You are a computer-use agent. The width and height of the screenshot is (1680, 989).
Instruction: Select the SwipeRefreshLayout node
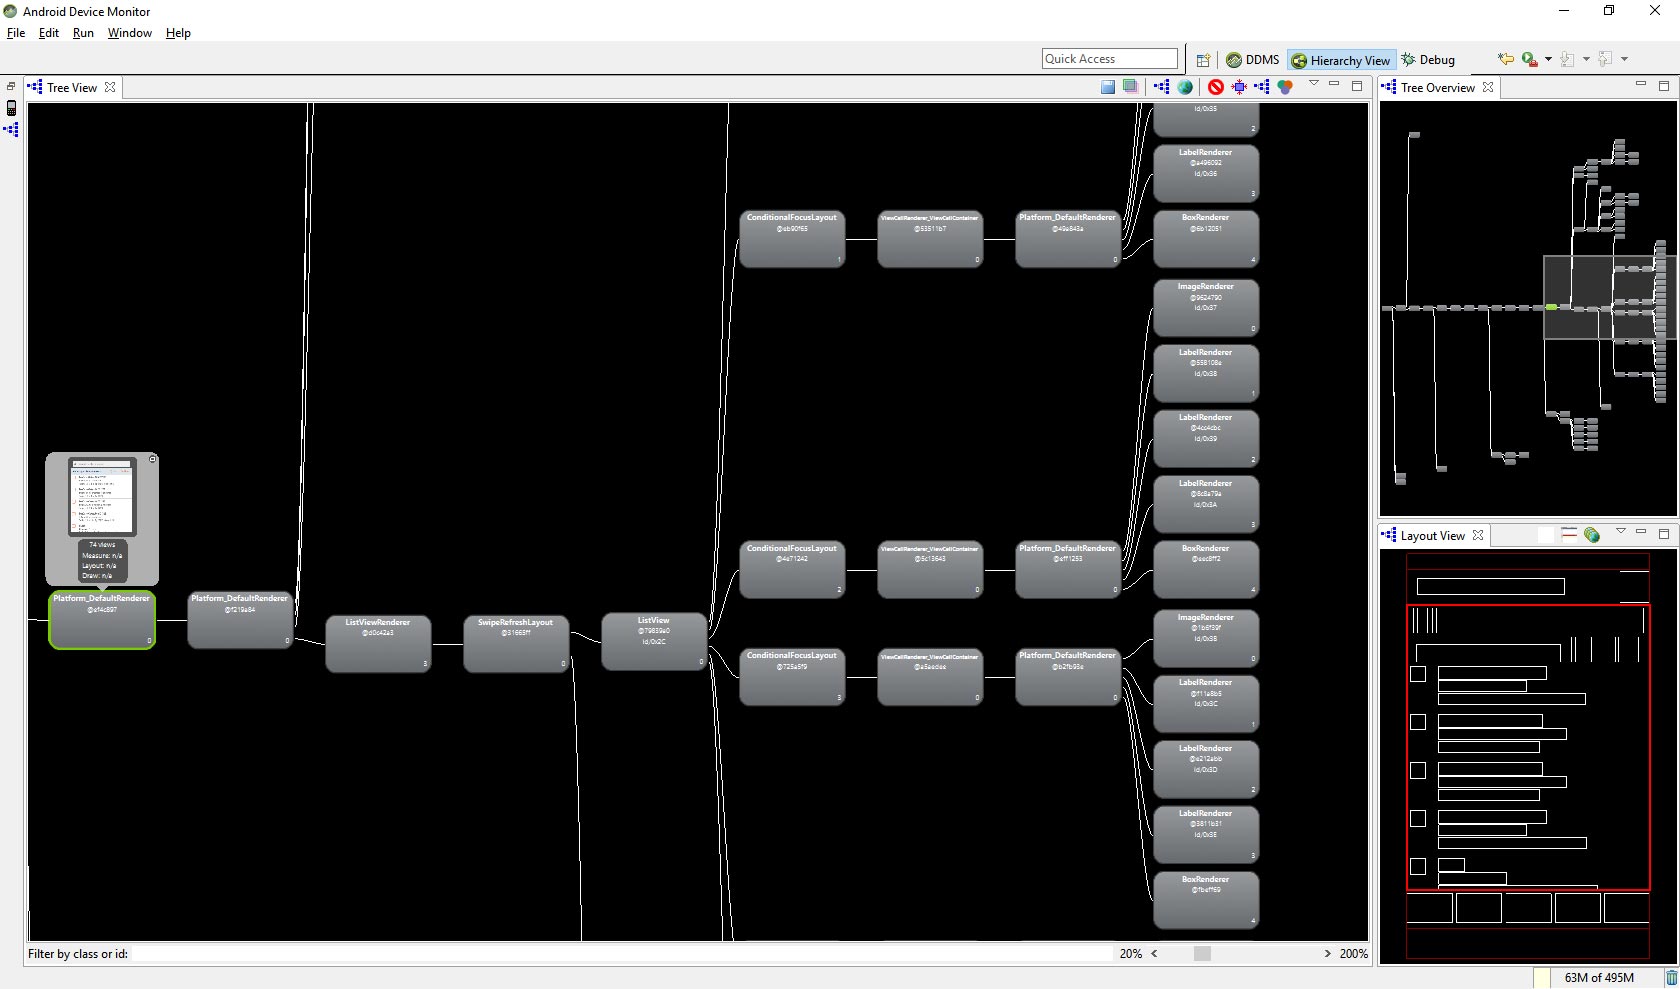click(x=516, y=643)
